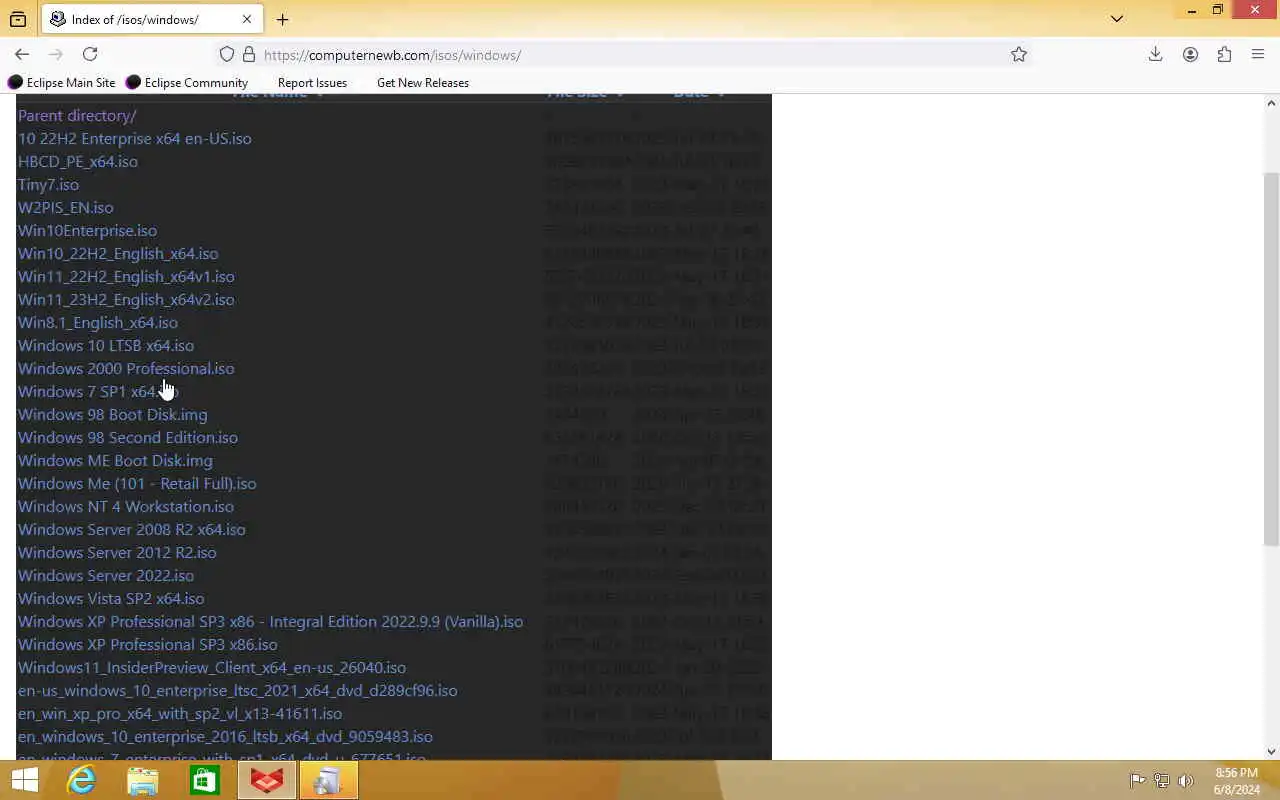Image resolution: width=1280 pixels, height=800 pixels.
Task: Download XP SP3 Integral Edition (Vanilla).iso
Action: [270, 621]
